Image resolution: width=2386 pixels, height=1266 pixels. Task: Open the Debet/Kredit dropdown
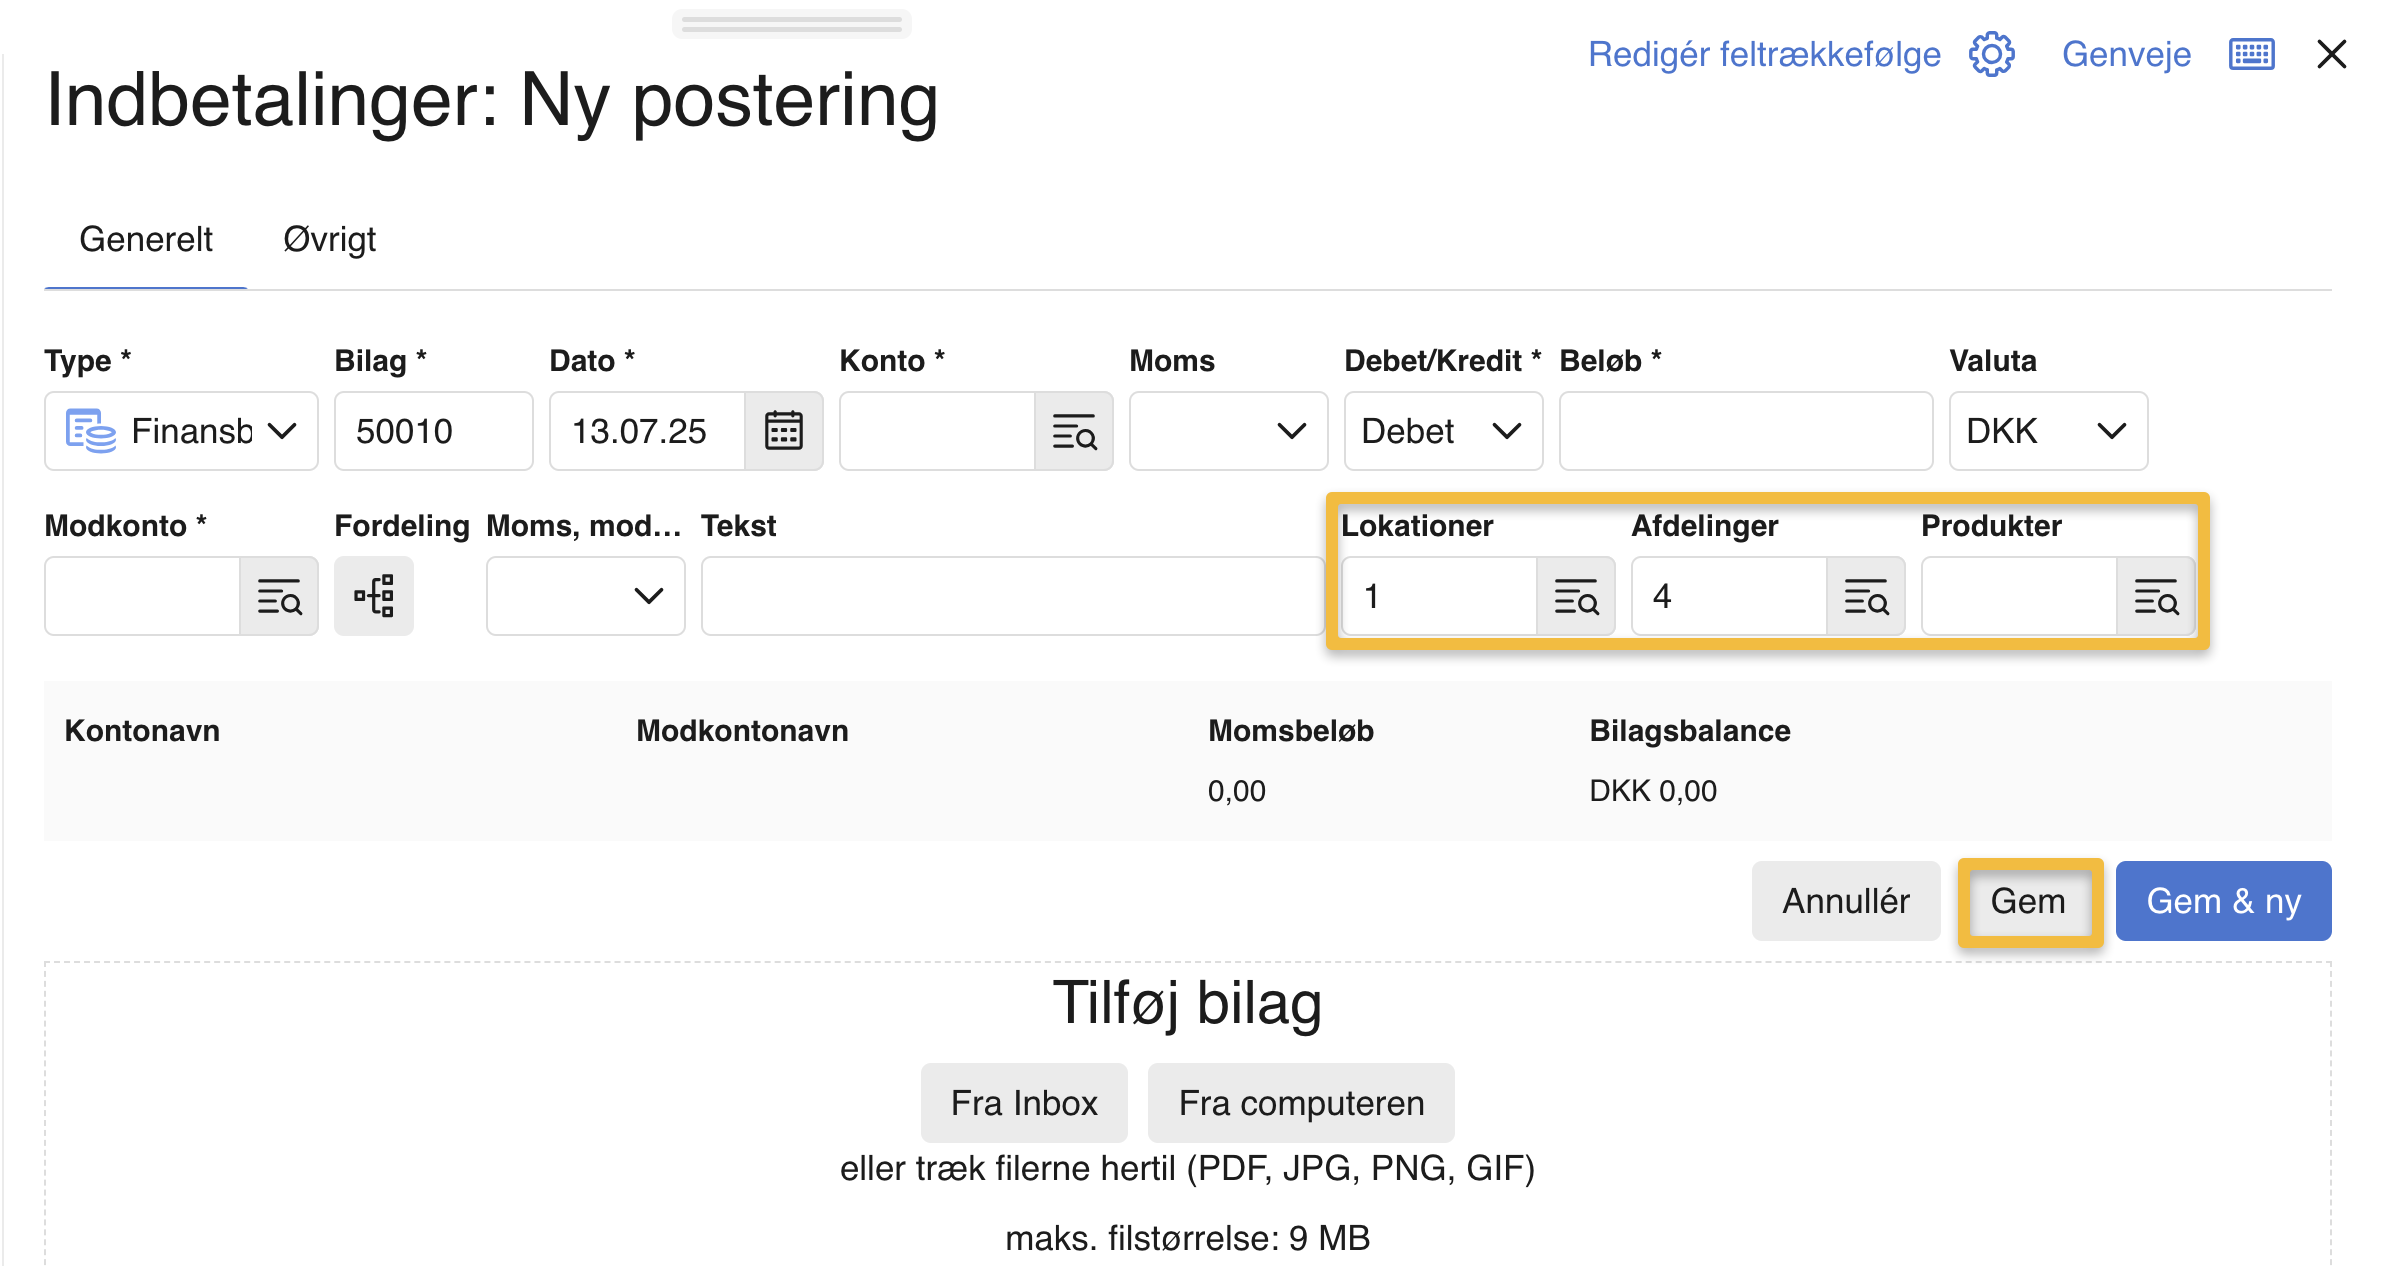pos(1442,431)
